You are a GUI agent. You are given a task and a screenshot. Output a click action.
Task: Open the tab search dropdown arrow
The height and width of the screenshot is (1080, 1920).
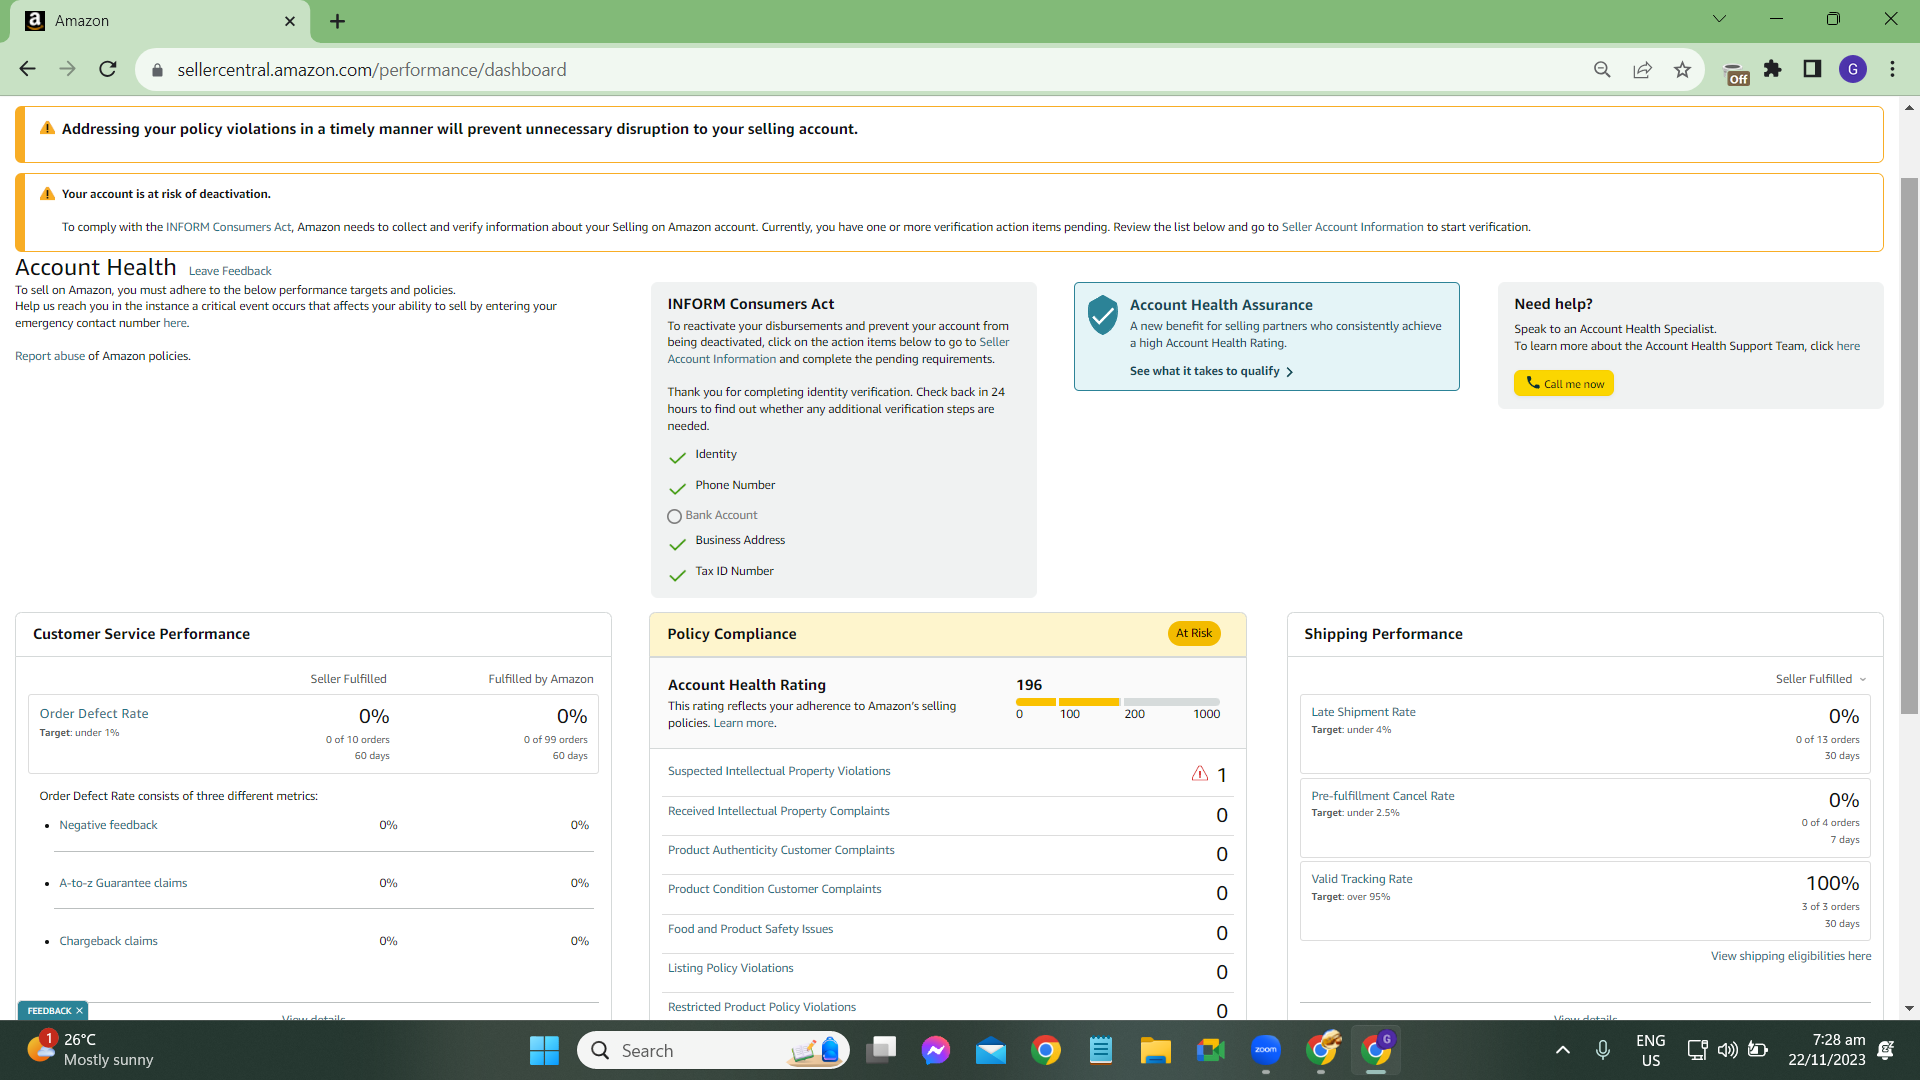pos(1719,19)
